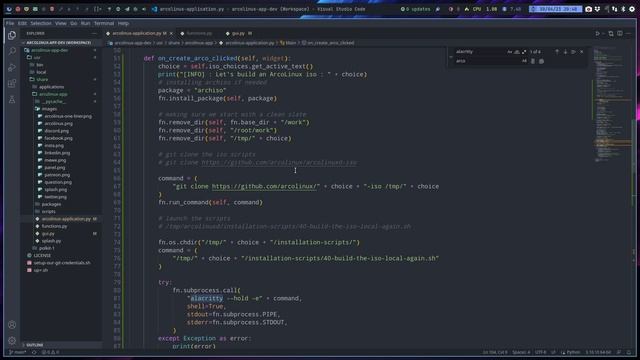Open the Extensions view
640x360 pixels.
(x=12, y=83)
